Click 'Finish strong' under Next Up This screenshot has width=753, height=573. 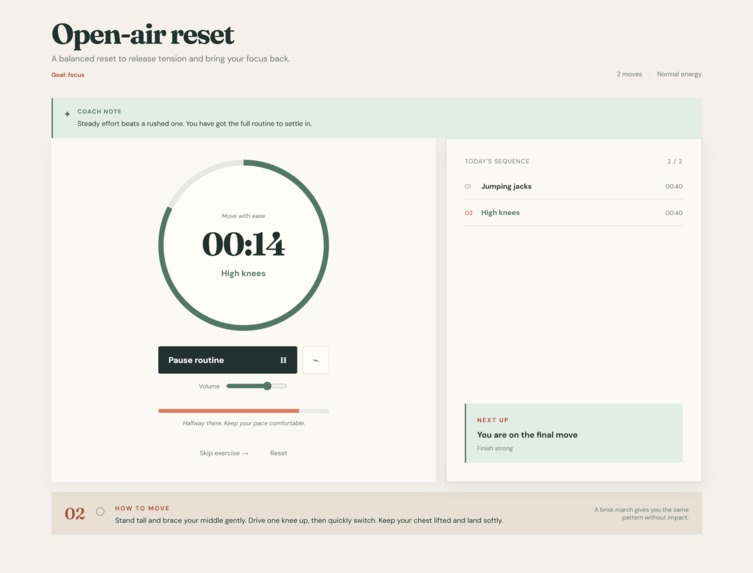[x=495, y=448]
